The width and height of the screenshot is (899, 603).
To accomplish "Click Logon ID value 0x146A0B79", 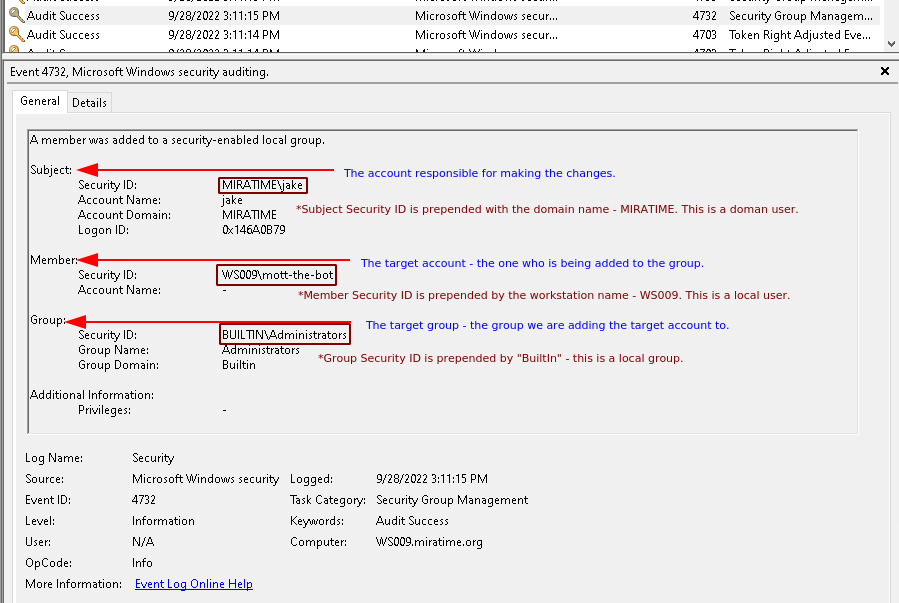I will pos(253,230).
